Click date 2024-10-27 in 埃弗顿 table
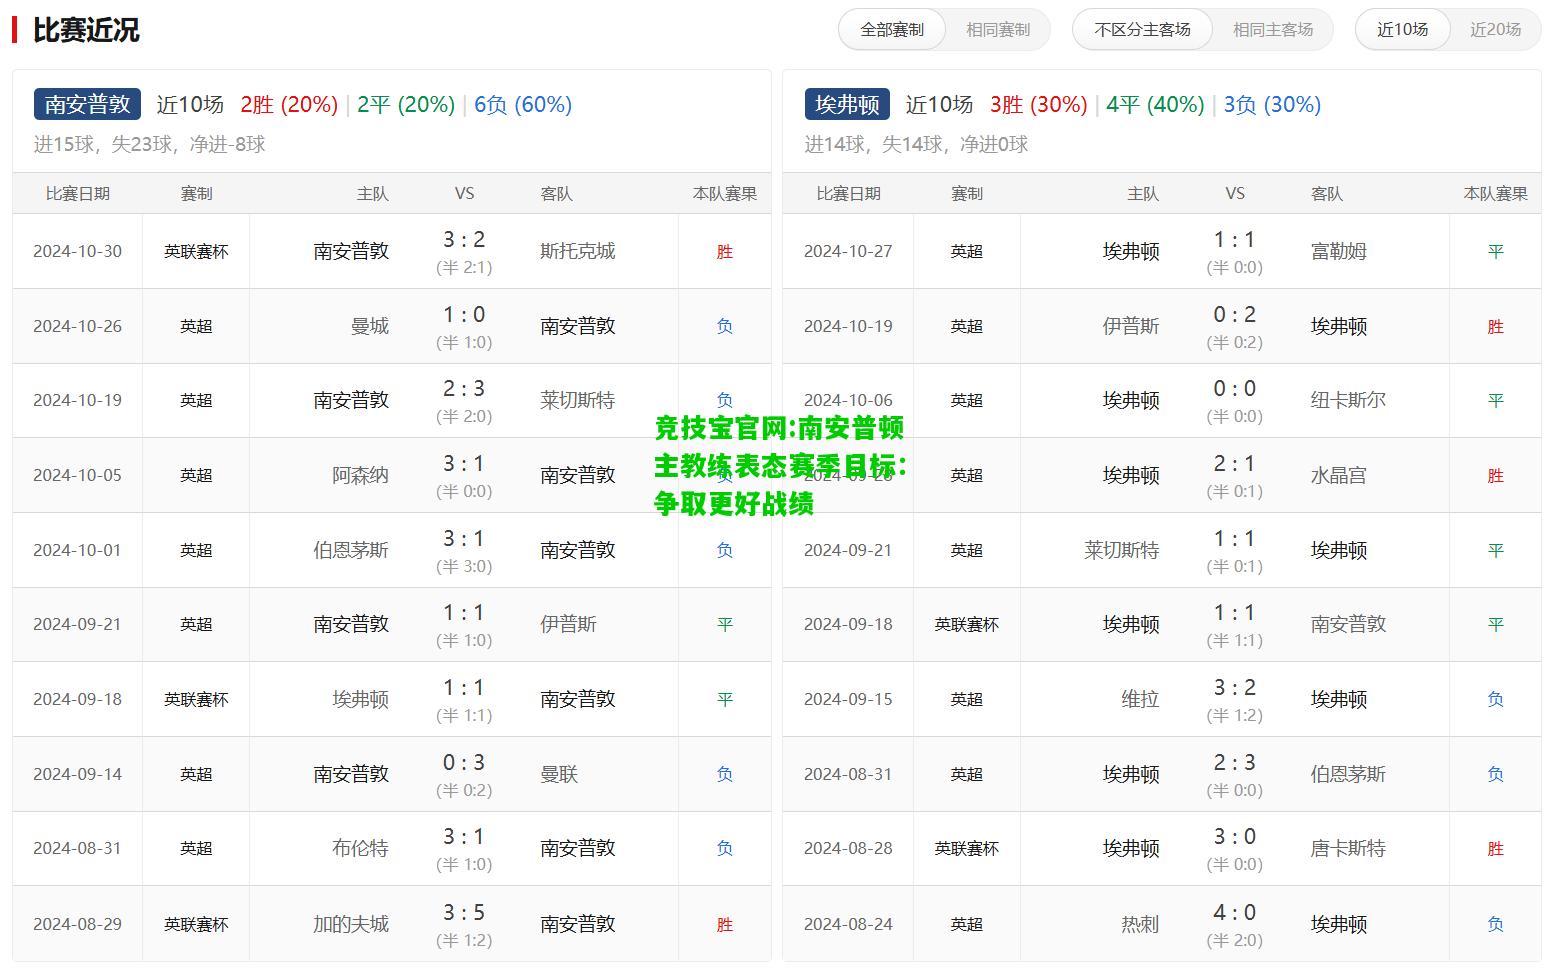 point(848,251)
